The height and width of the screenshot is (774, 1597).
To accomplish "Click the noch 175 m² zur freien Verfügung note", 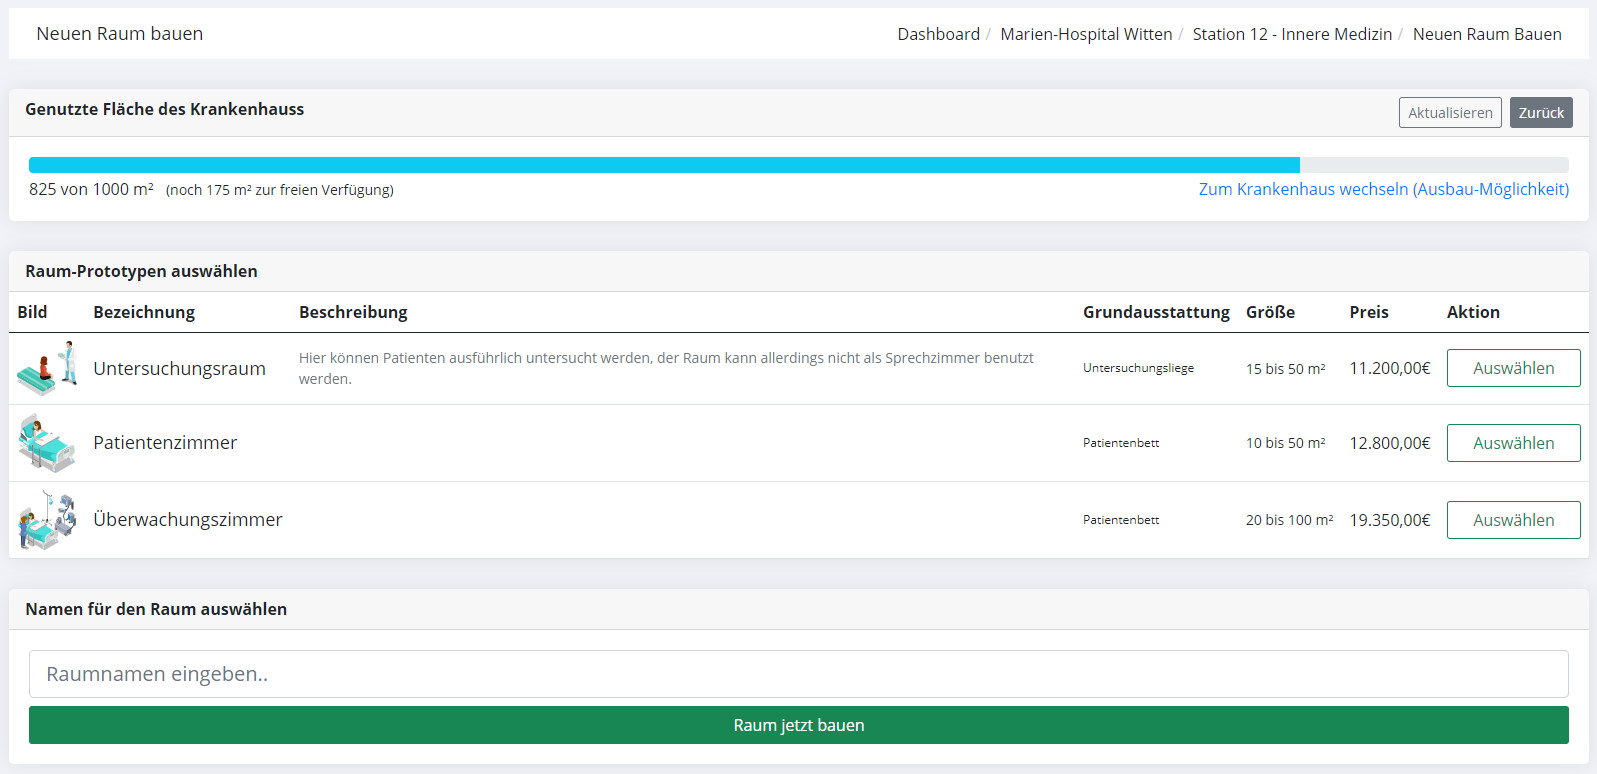I will coord(280,190).
